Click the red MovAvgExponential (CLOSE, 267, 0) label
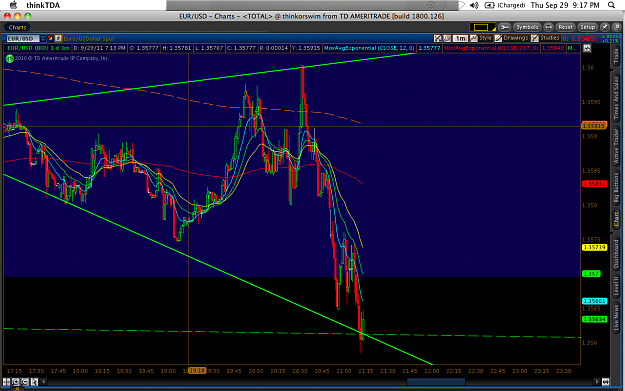 491,48
